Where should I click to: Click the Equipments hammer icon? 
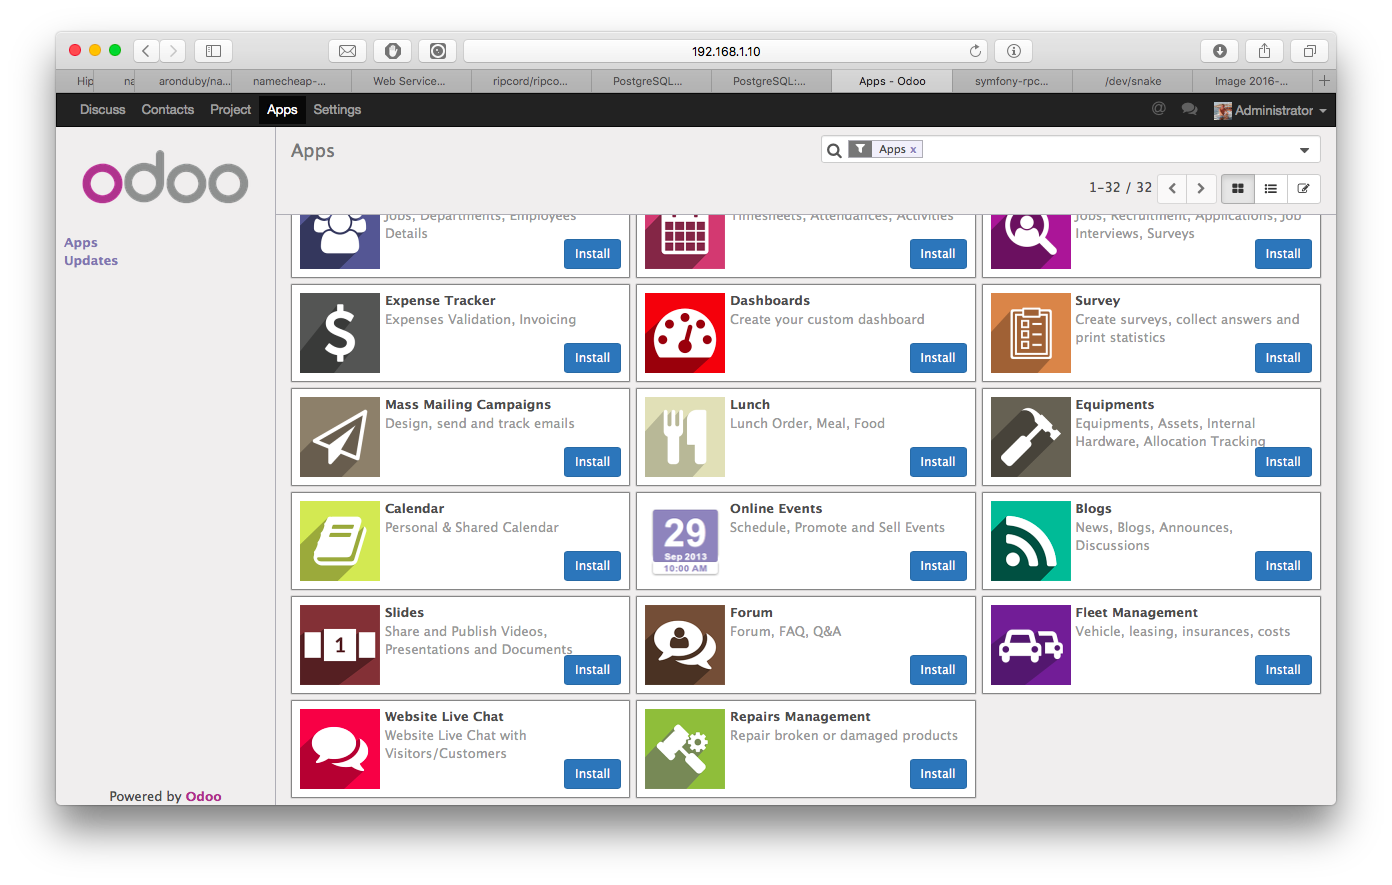click(x=1030, y=437)
